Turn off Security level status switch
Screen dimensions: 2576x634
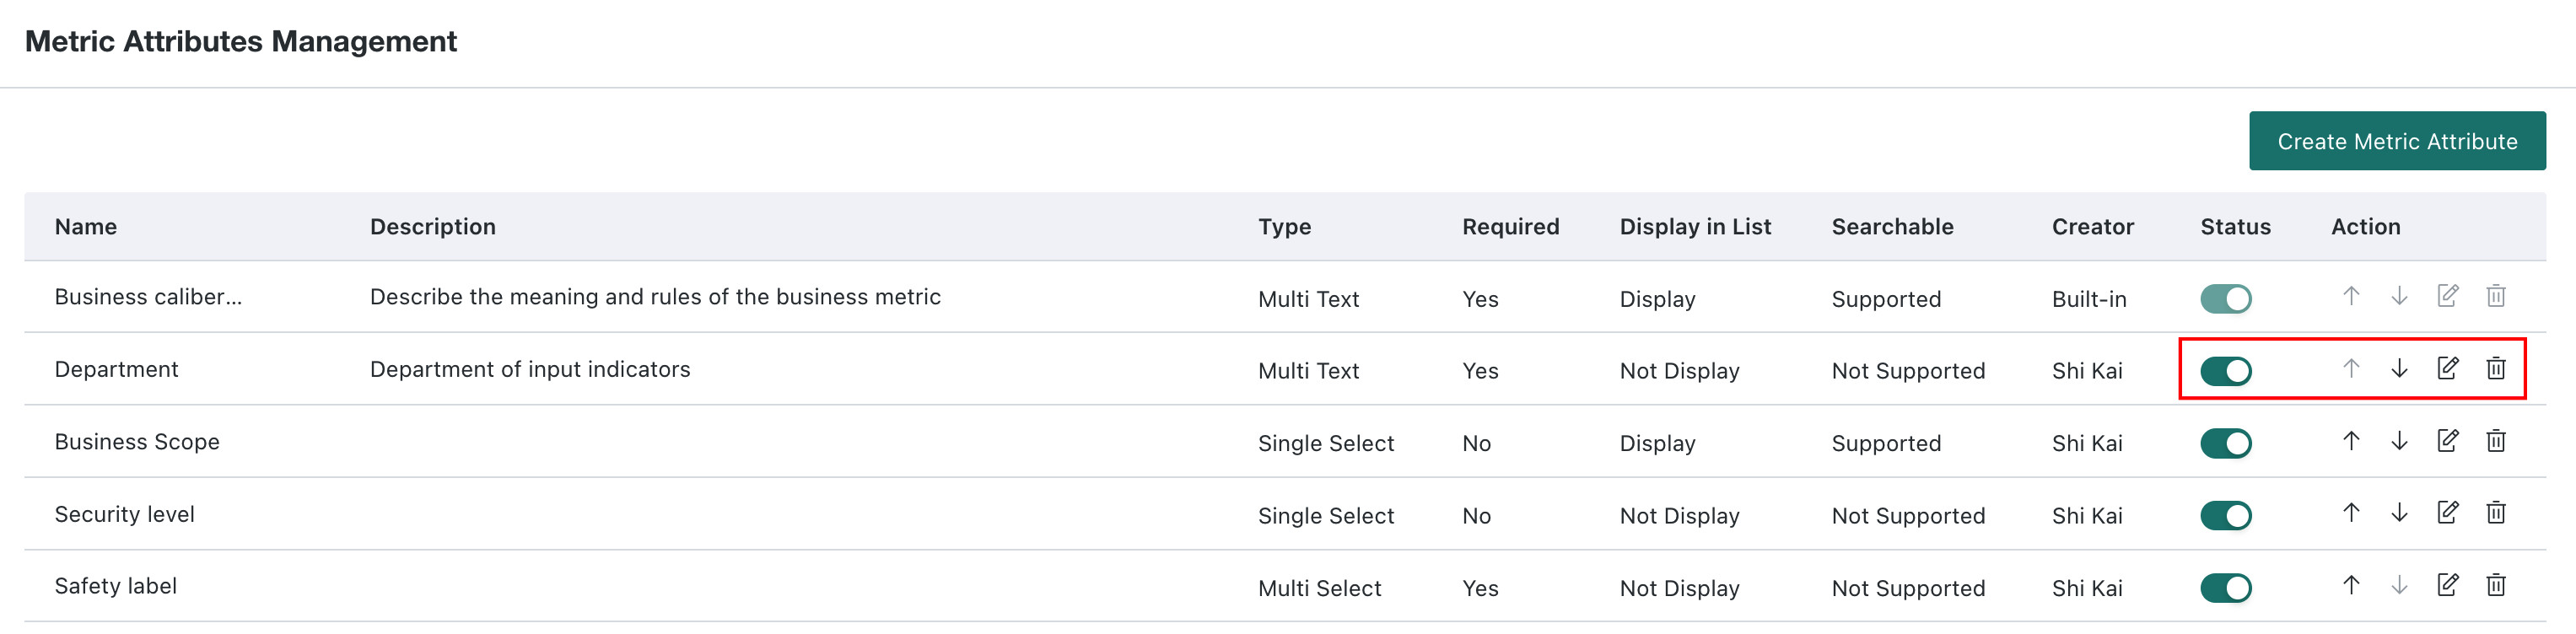click(x=2225, y=515)
